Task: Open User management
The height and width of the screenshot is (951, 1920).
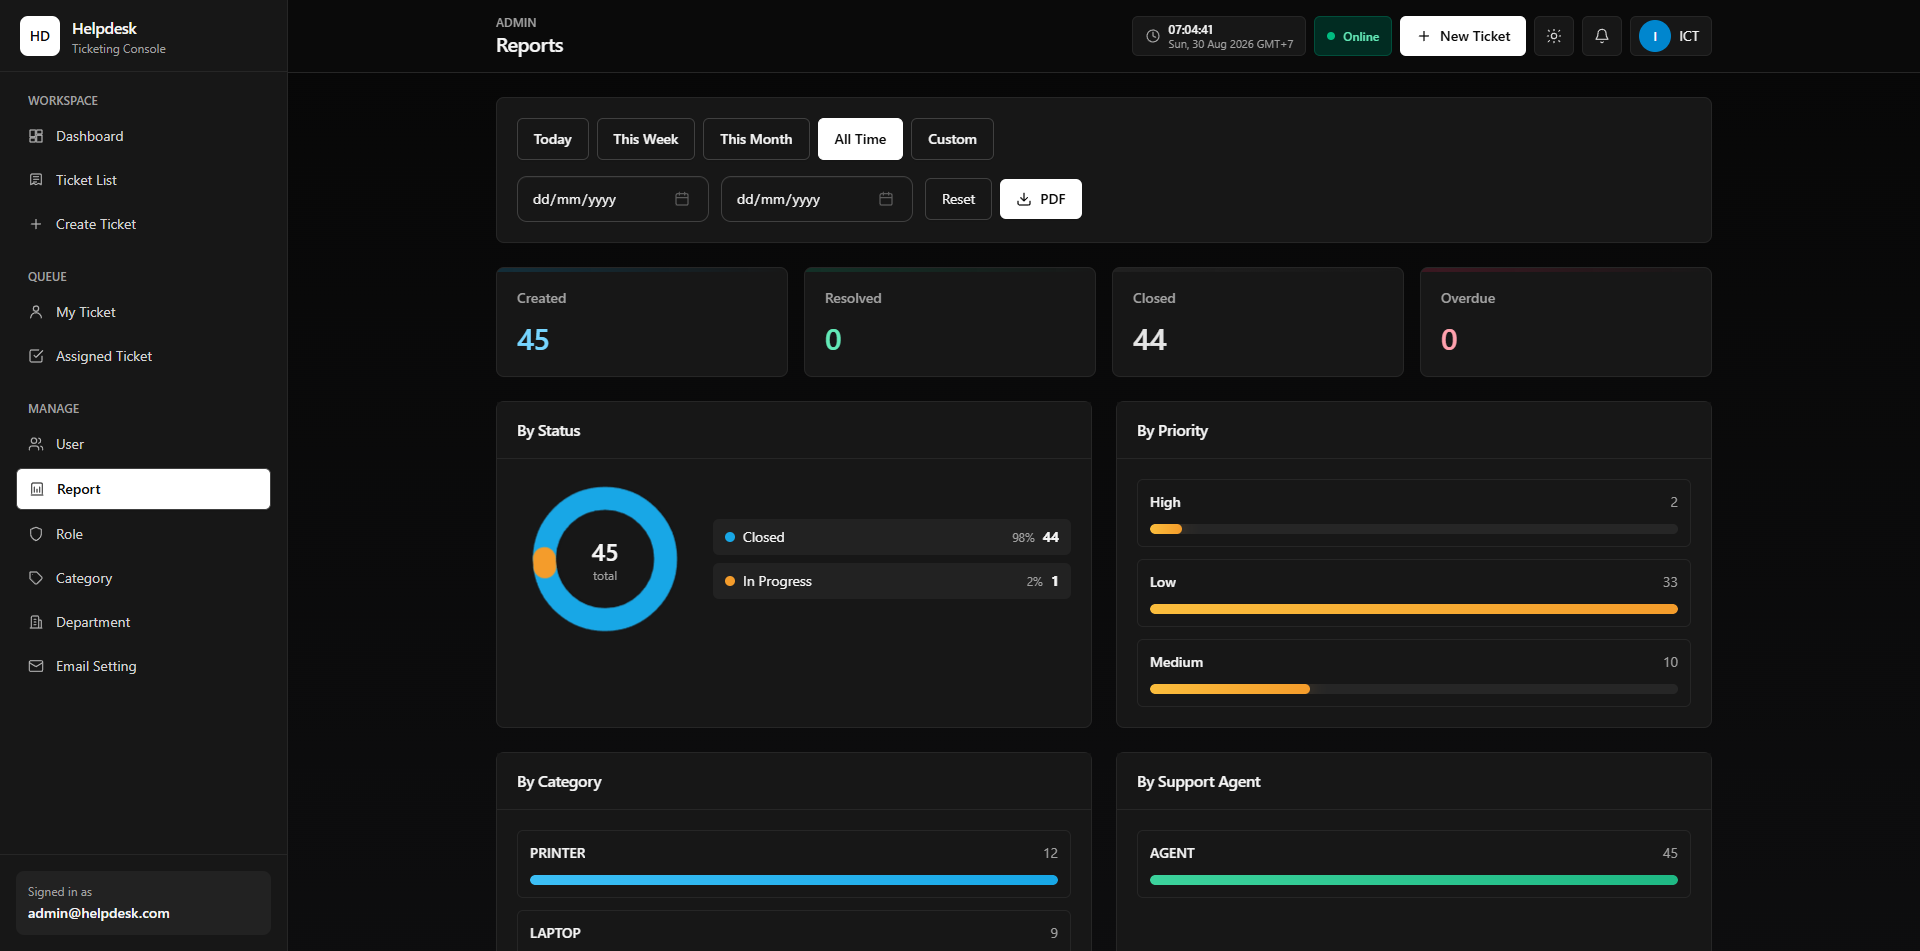Action: pos(143,444)
